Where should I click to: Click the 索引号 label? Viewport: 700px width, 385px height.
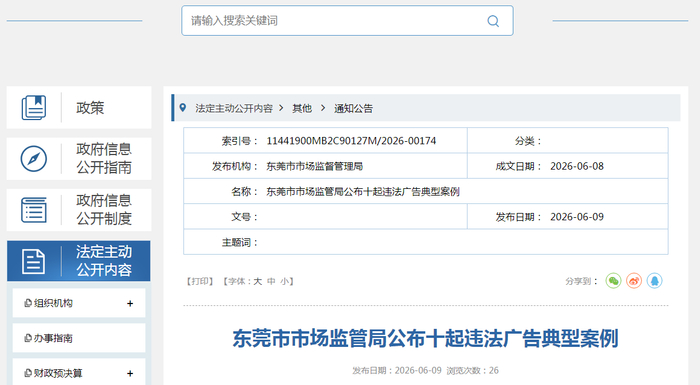240,141
